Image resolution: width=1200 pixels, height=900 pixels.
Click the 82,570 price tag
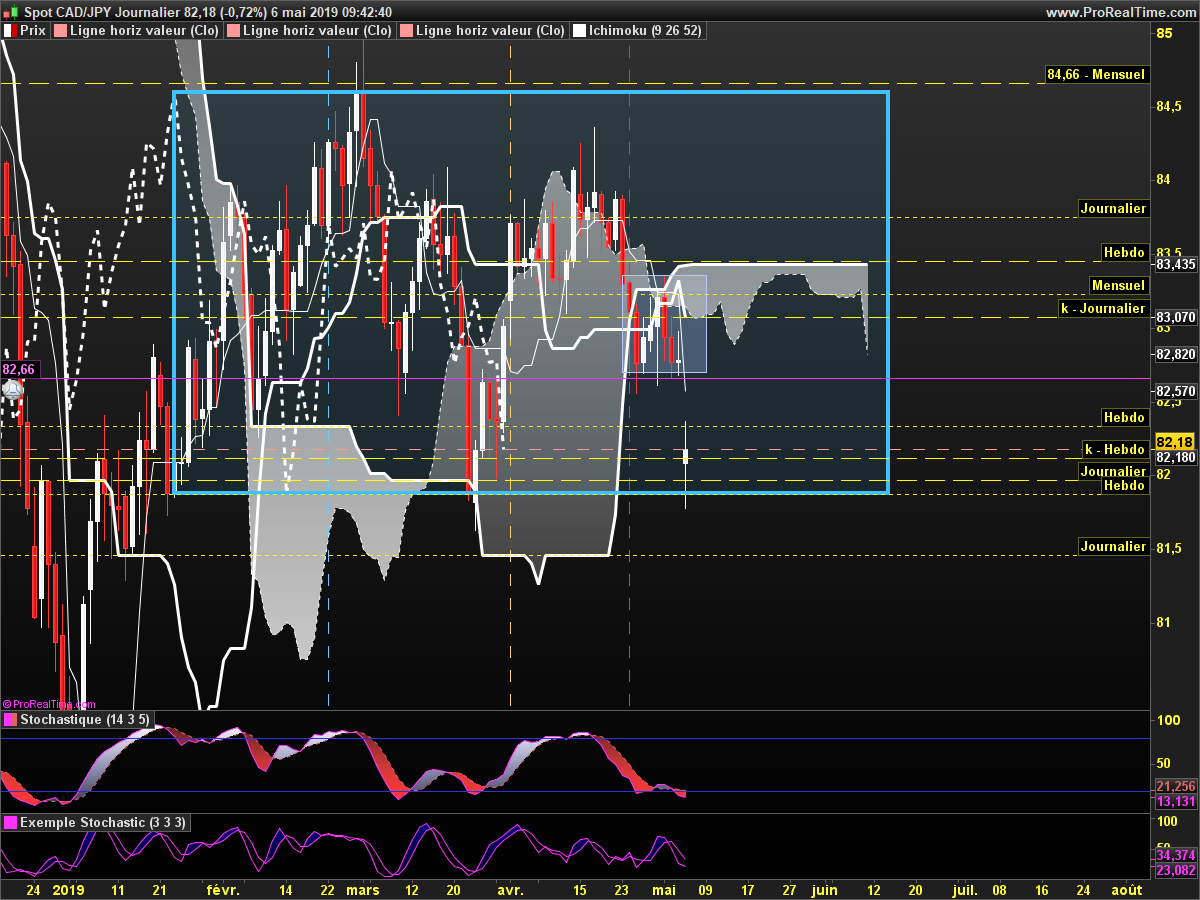click(1175, 391)
